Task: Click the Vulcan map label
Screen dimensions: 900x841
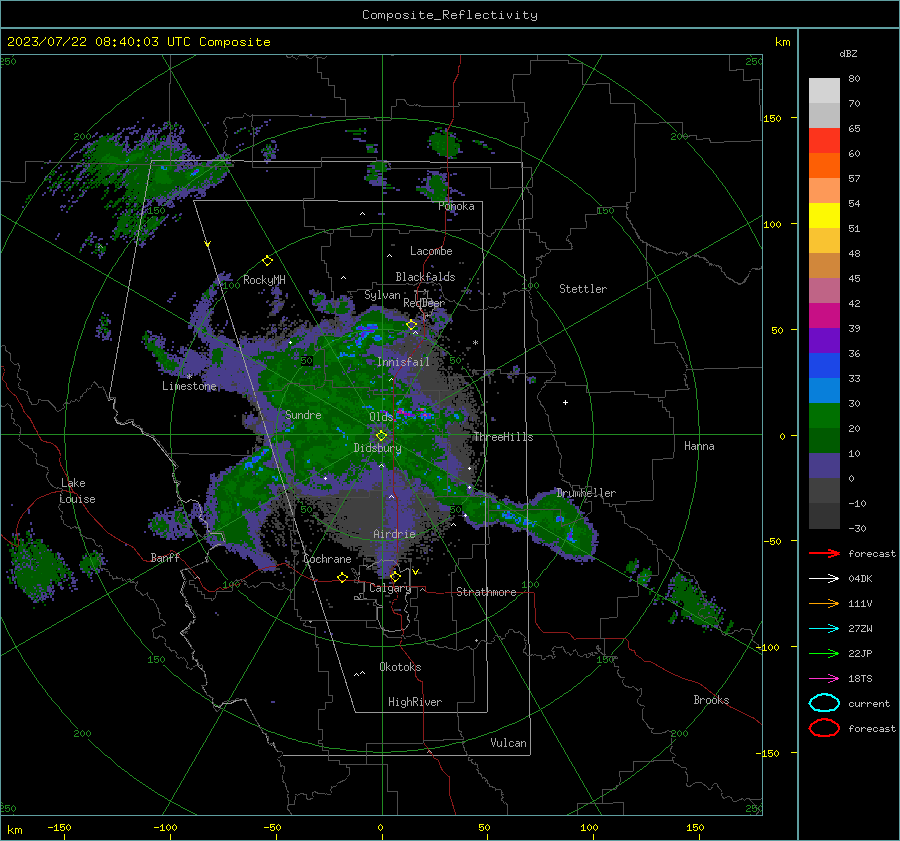Action: [509, 743]
